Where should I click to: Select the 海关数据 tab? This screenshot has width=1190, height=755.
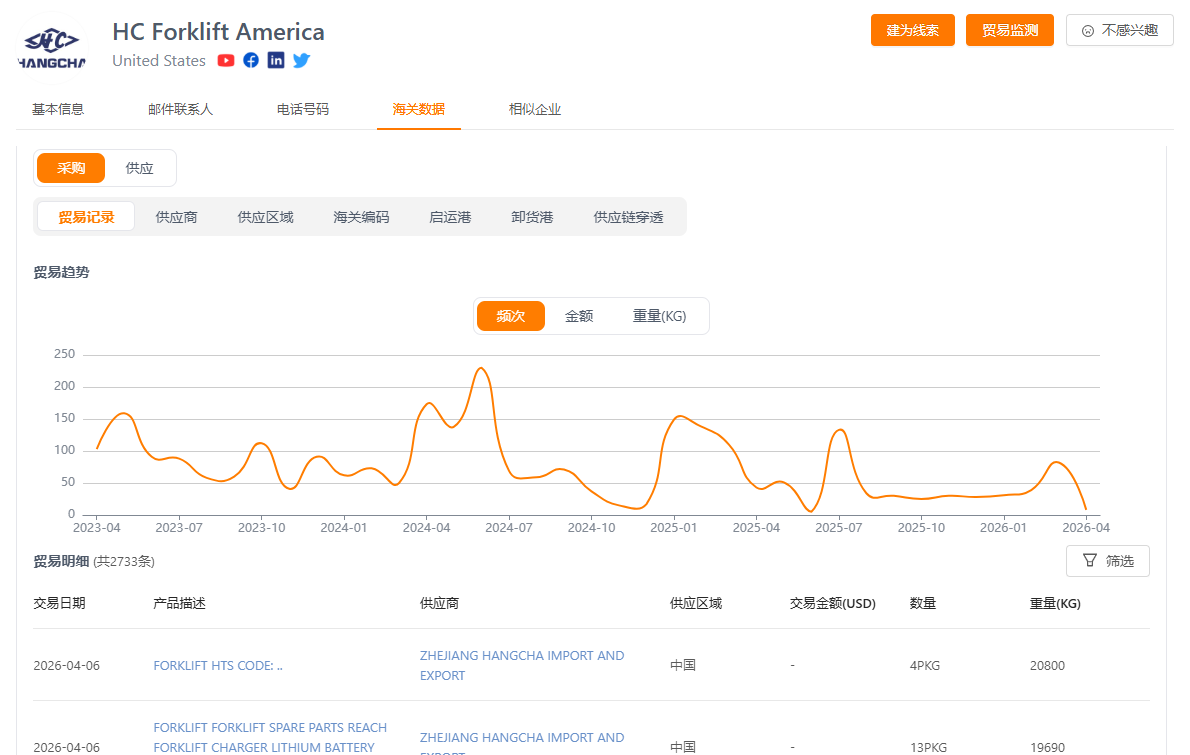[419, 109]
